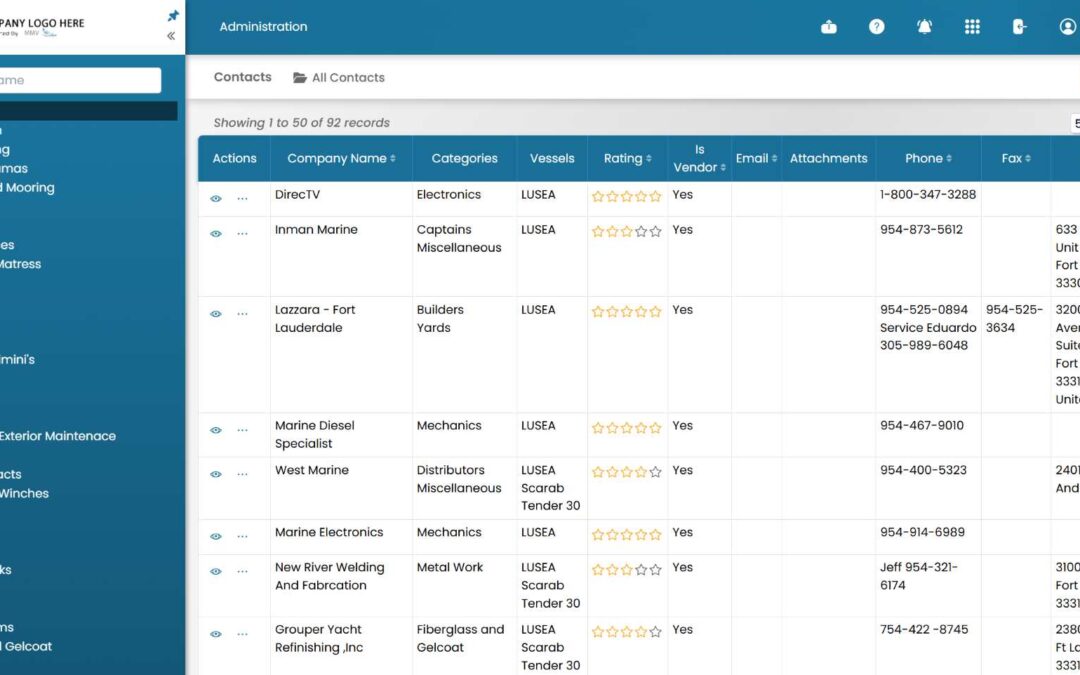Open the user profile icon
1080x675 pixels.
[1067, 27]
